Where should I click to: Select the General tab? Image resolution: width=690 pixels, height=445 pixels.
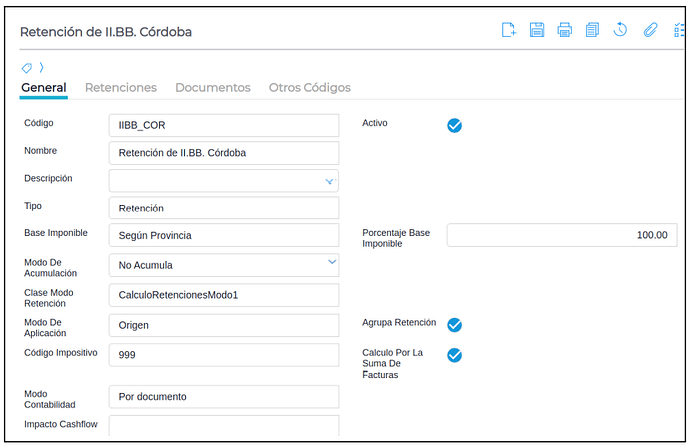click(44, 88)
